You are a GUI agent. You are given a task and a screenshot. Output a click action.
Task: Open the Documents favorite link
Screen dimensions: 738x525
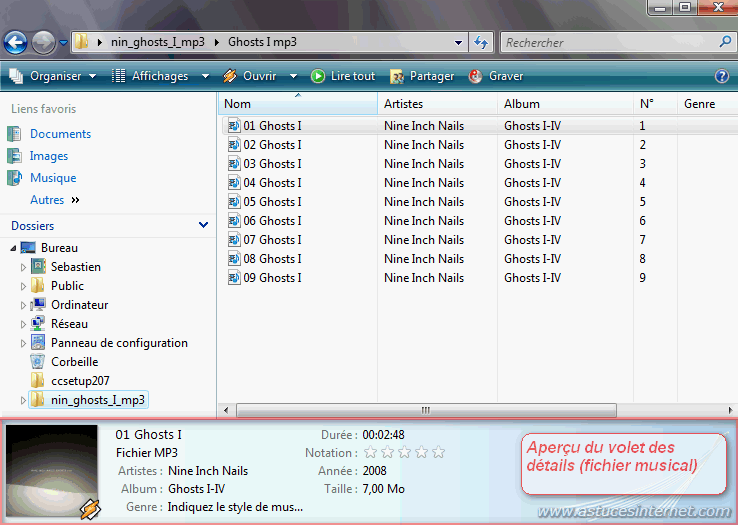(60, 134)
